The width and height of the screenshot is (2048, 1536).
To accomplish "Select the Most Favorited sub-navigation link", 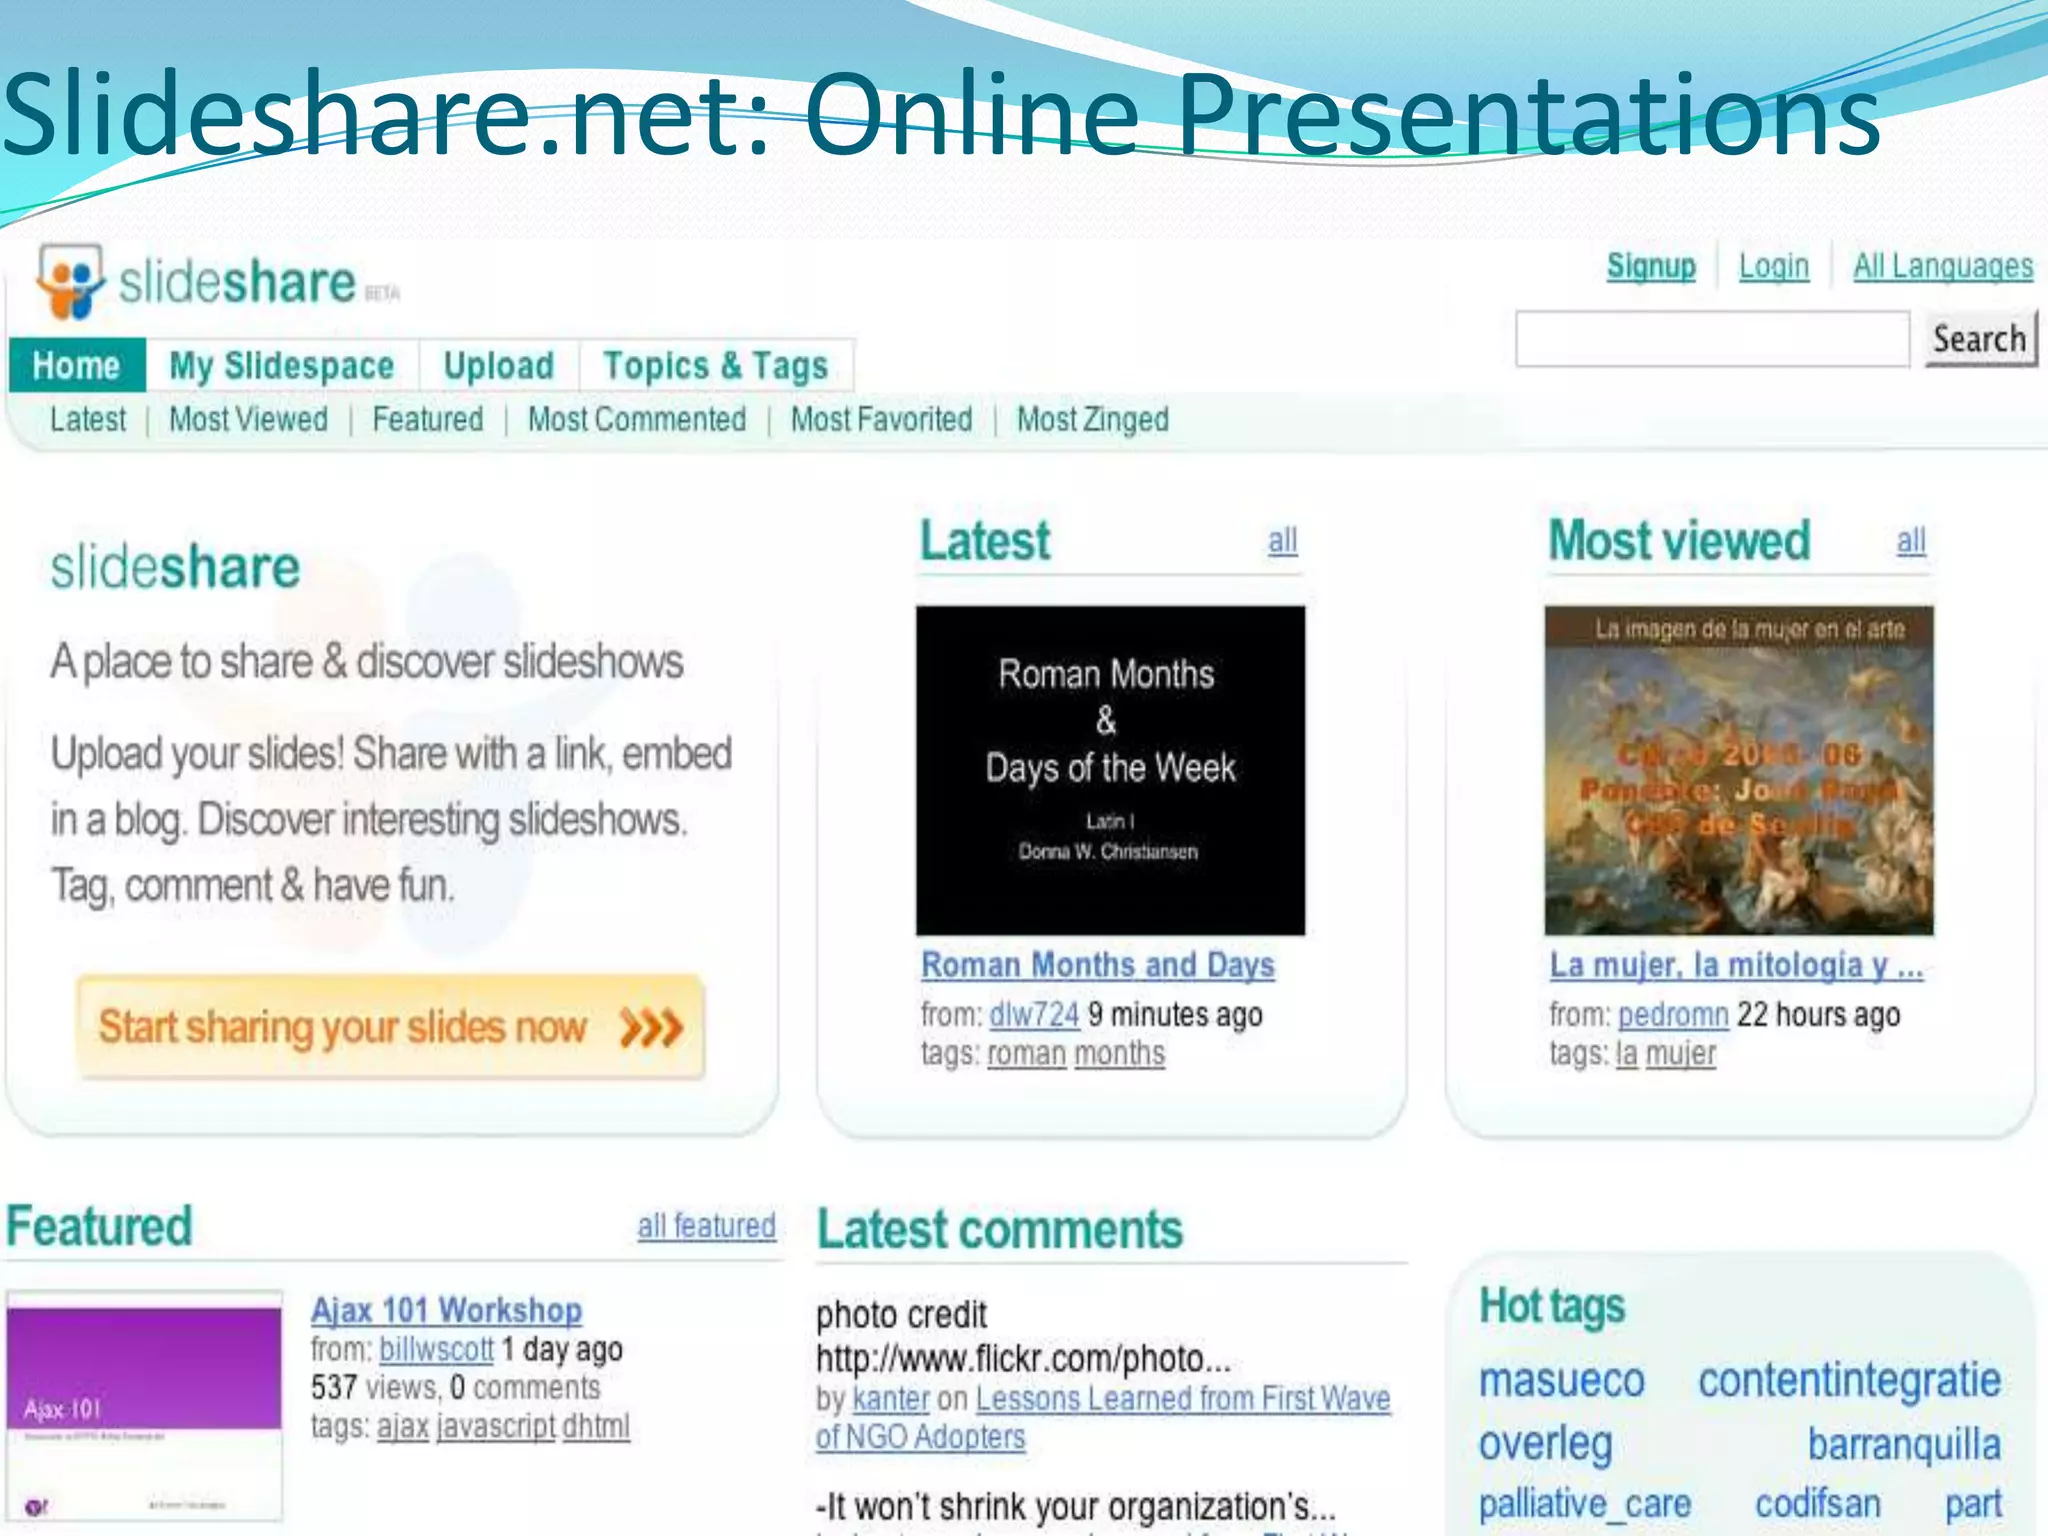I will coord(881,419).
